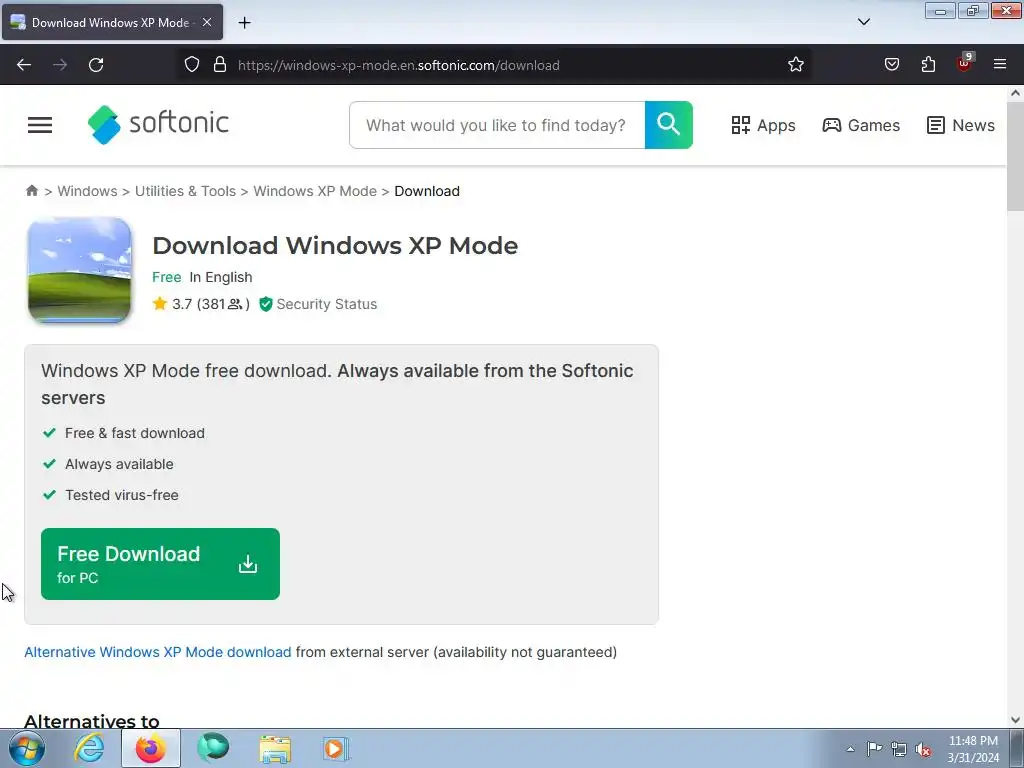Expand the list all tabs chevron
Viewport: 1024px width, 768px height.
point(863,22)
